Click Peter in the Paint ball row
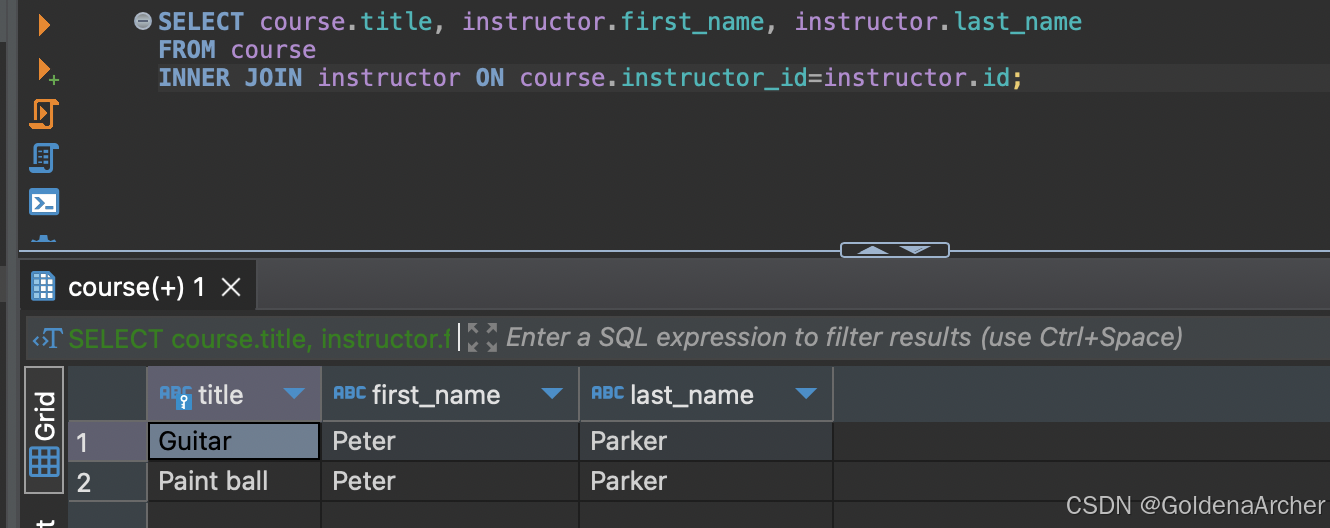Viewport: 1330px width, 528px height. pos(450,481)
